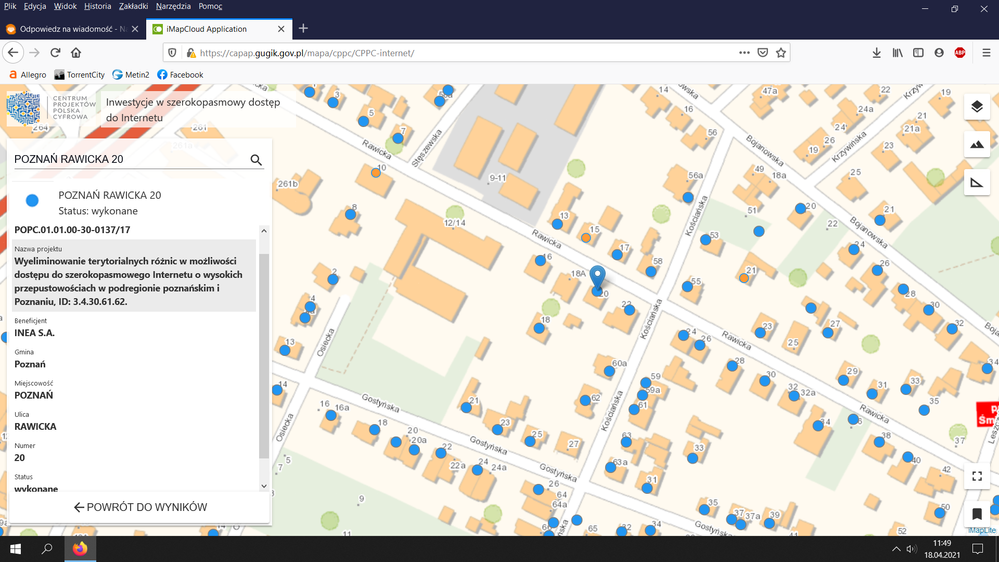Screen dimensions: 999x562
Task: Open the Zakładki menu
Action: (133, 6)
